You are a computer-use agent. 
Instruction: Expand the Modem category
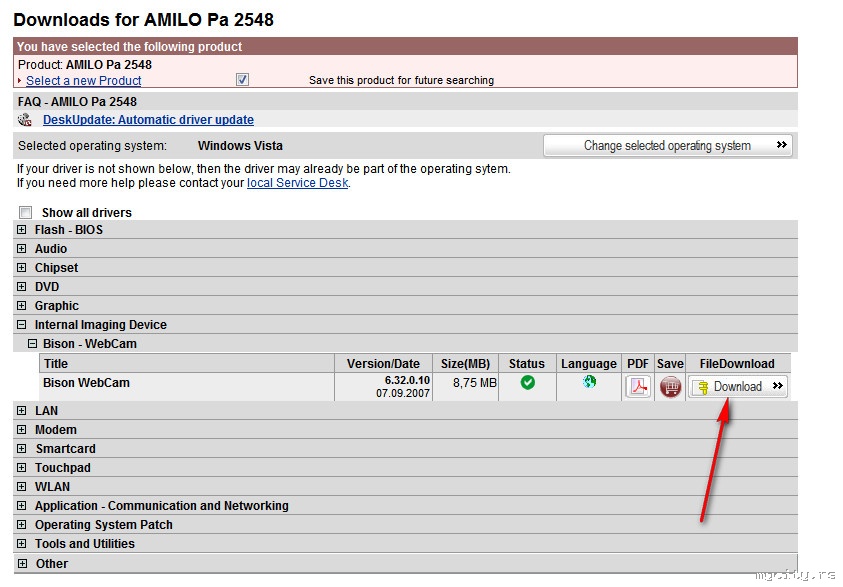click(x=21, y=429)
